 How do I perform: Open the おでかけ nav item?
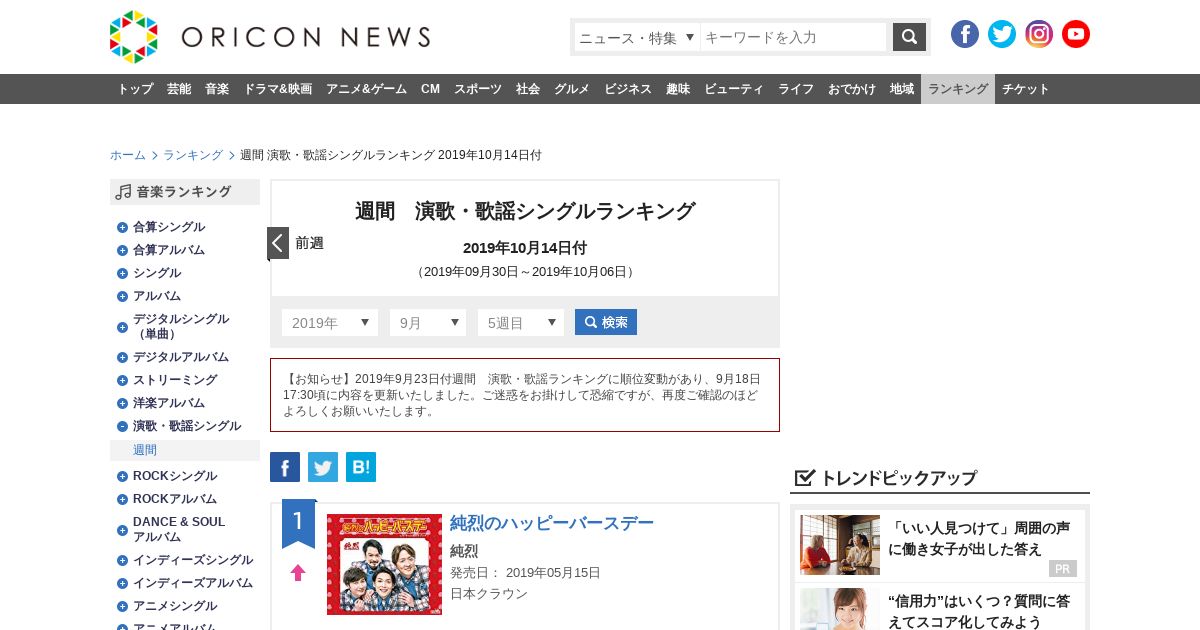pyautogui.click(x=852, y=89)
